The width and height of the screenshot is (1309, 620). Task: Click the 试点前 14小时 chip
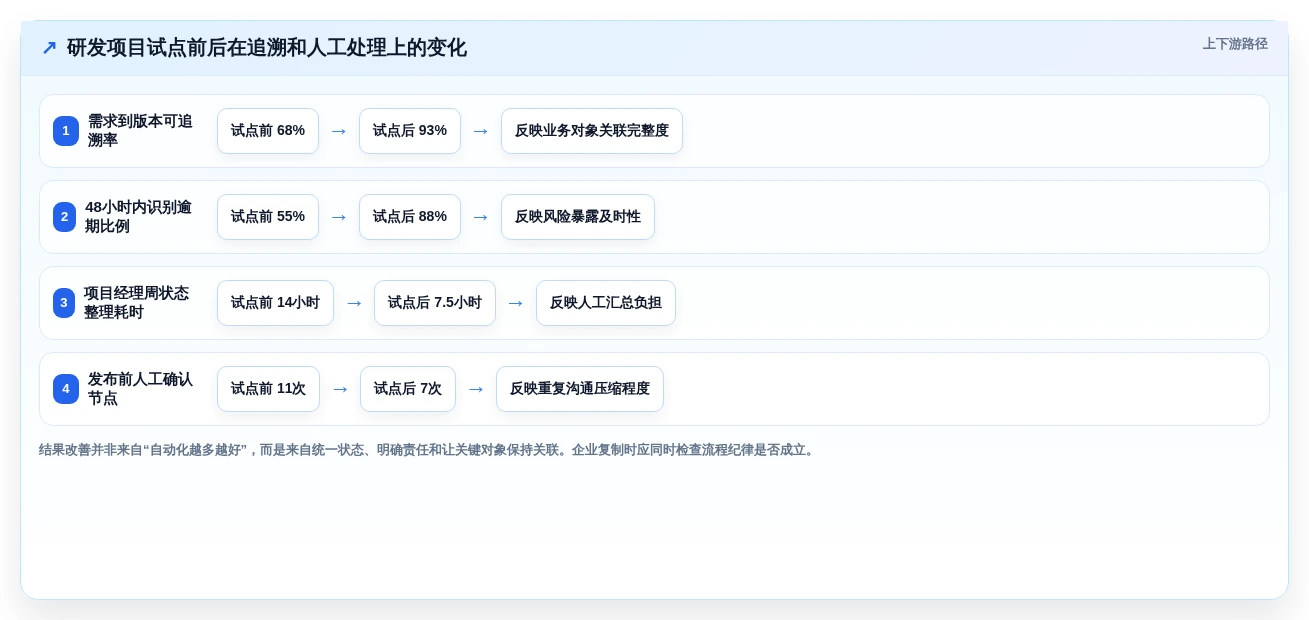coord(275,303)
